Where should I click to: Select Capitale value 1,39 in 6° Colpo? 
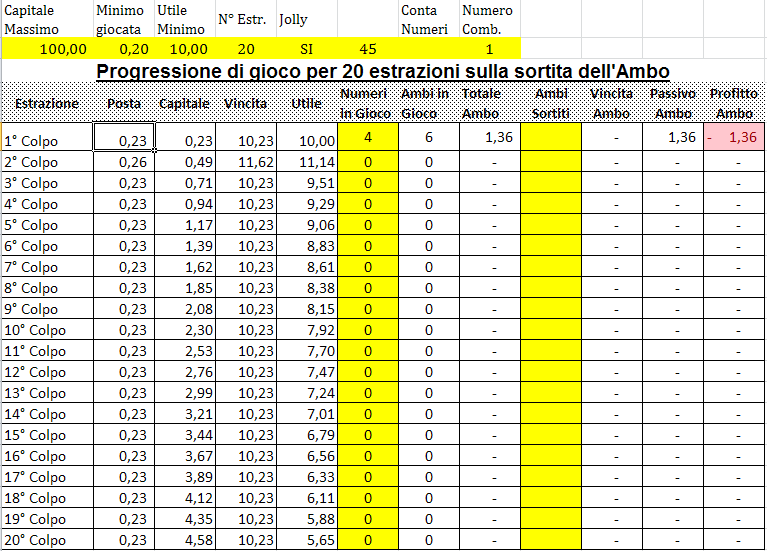(185, 246)
